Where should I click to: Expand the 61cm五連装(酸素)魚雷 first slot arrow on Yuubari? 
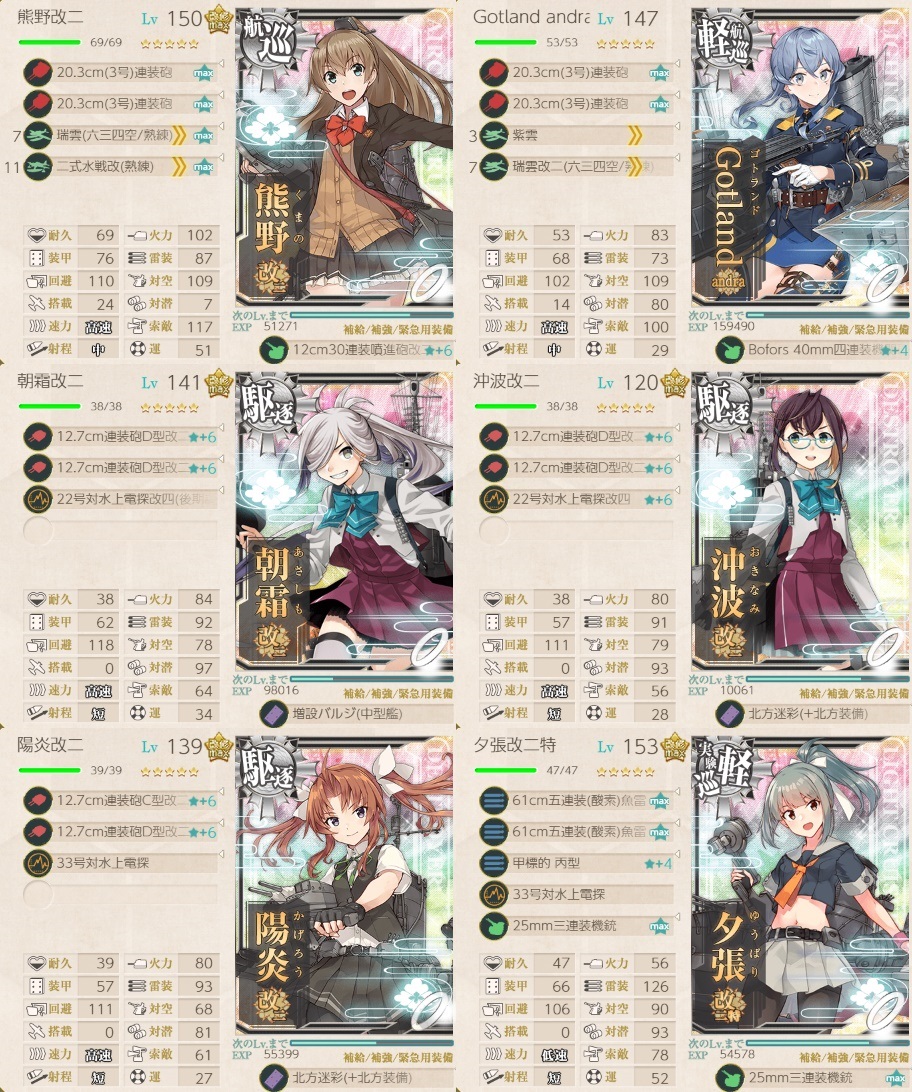pyautogui.click(x=677, y=791)
